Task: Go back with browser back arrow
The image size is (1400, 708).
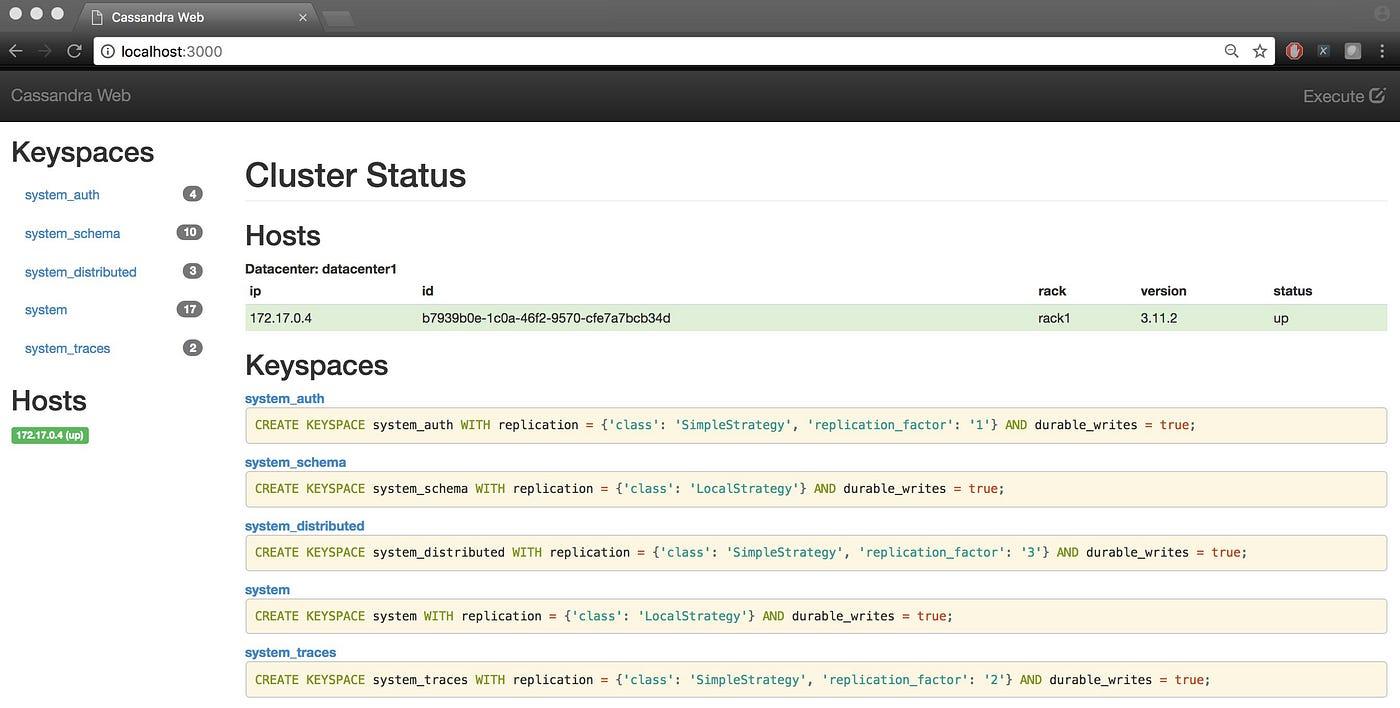Action: click(x=15, y=51)
